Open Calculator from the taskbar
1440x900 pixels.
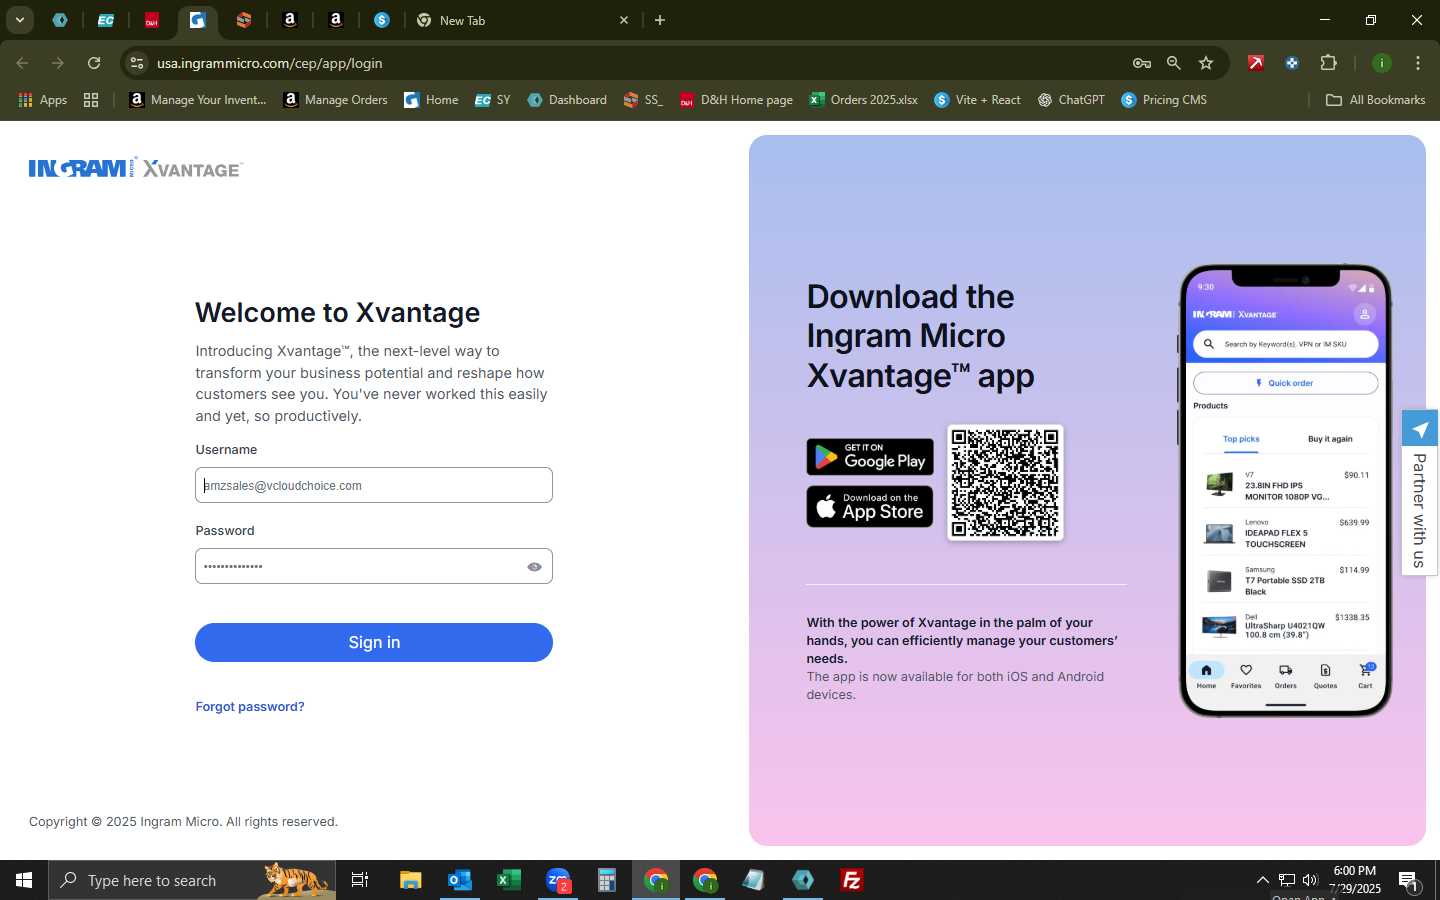pos(607,880)
